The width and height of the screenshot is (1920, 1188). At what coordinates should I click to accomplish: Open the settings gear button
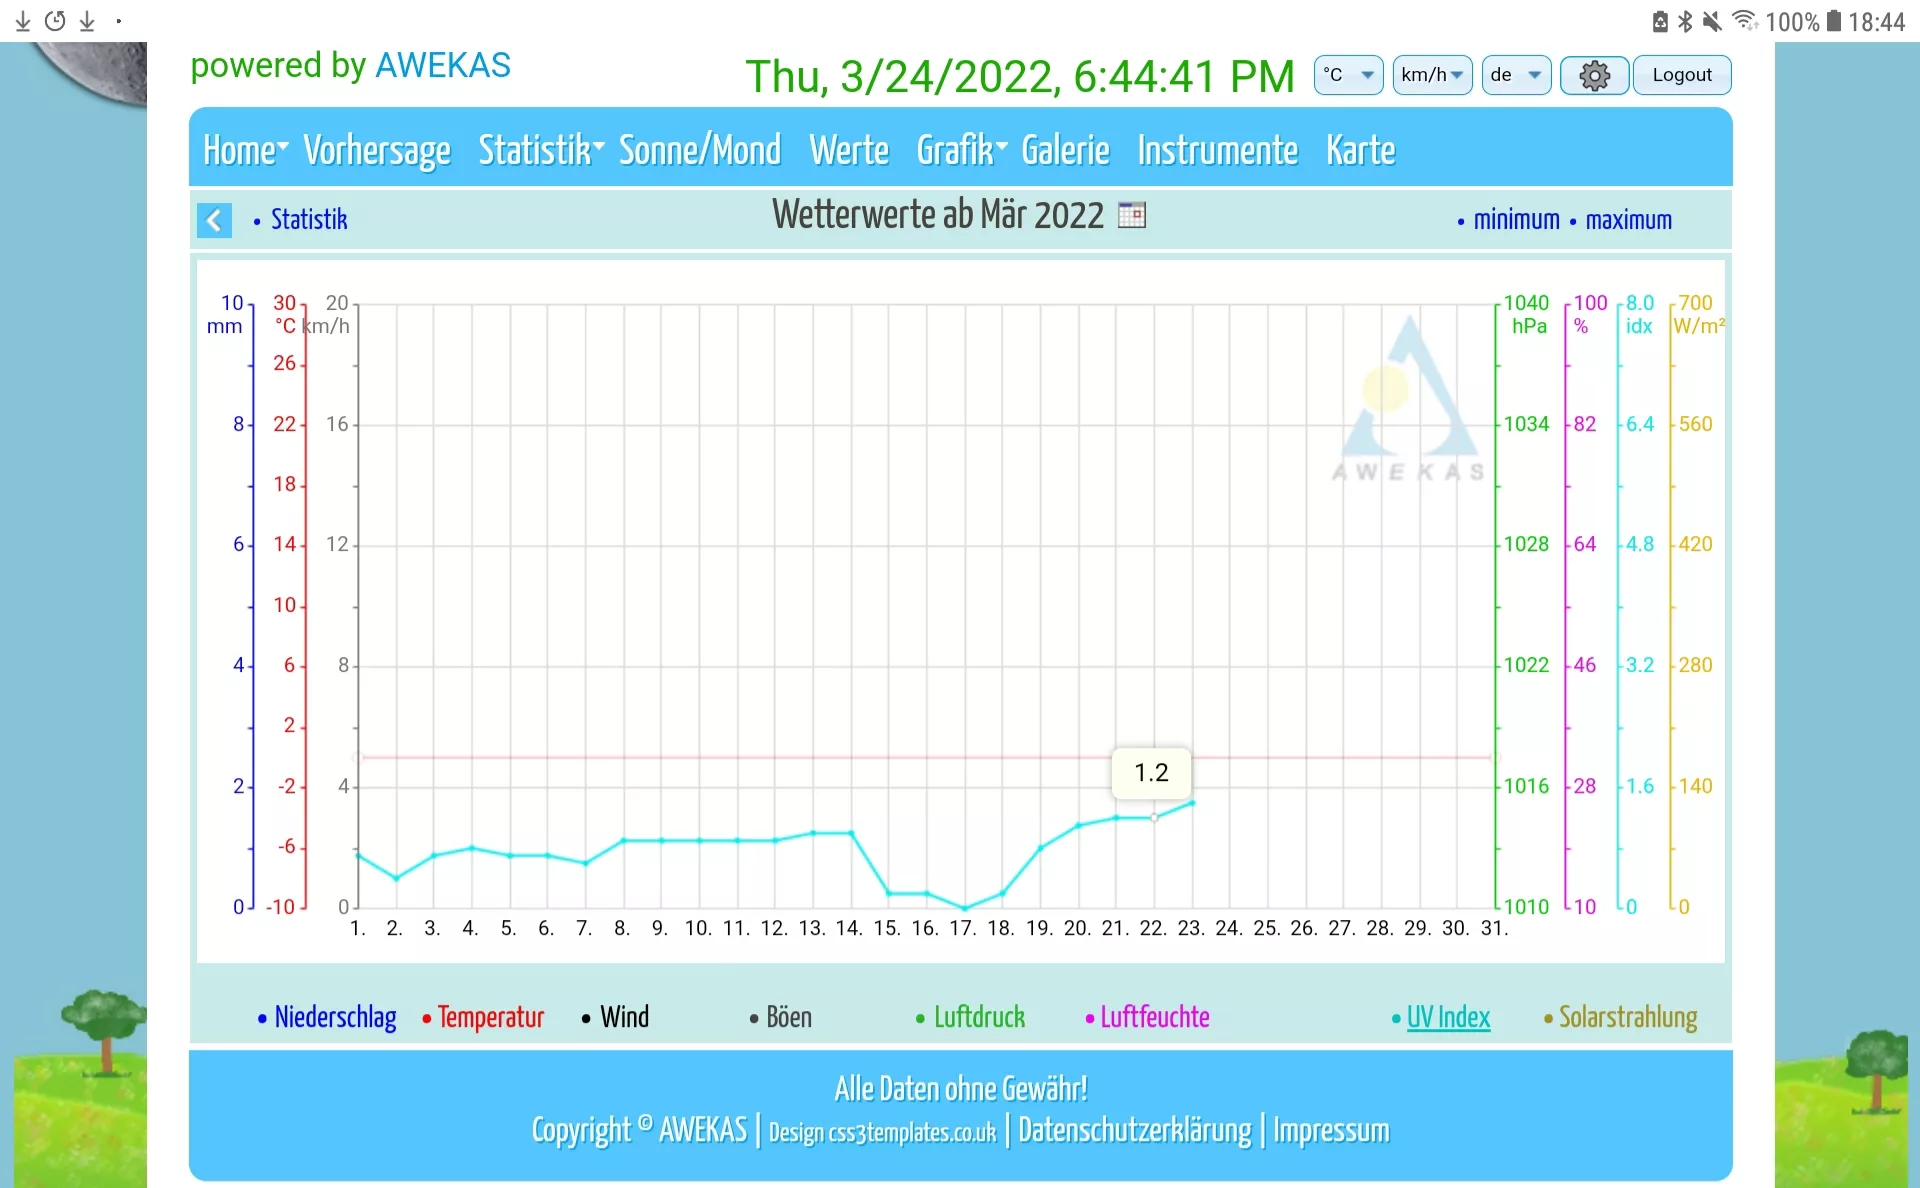coord(1594,75)
